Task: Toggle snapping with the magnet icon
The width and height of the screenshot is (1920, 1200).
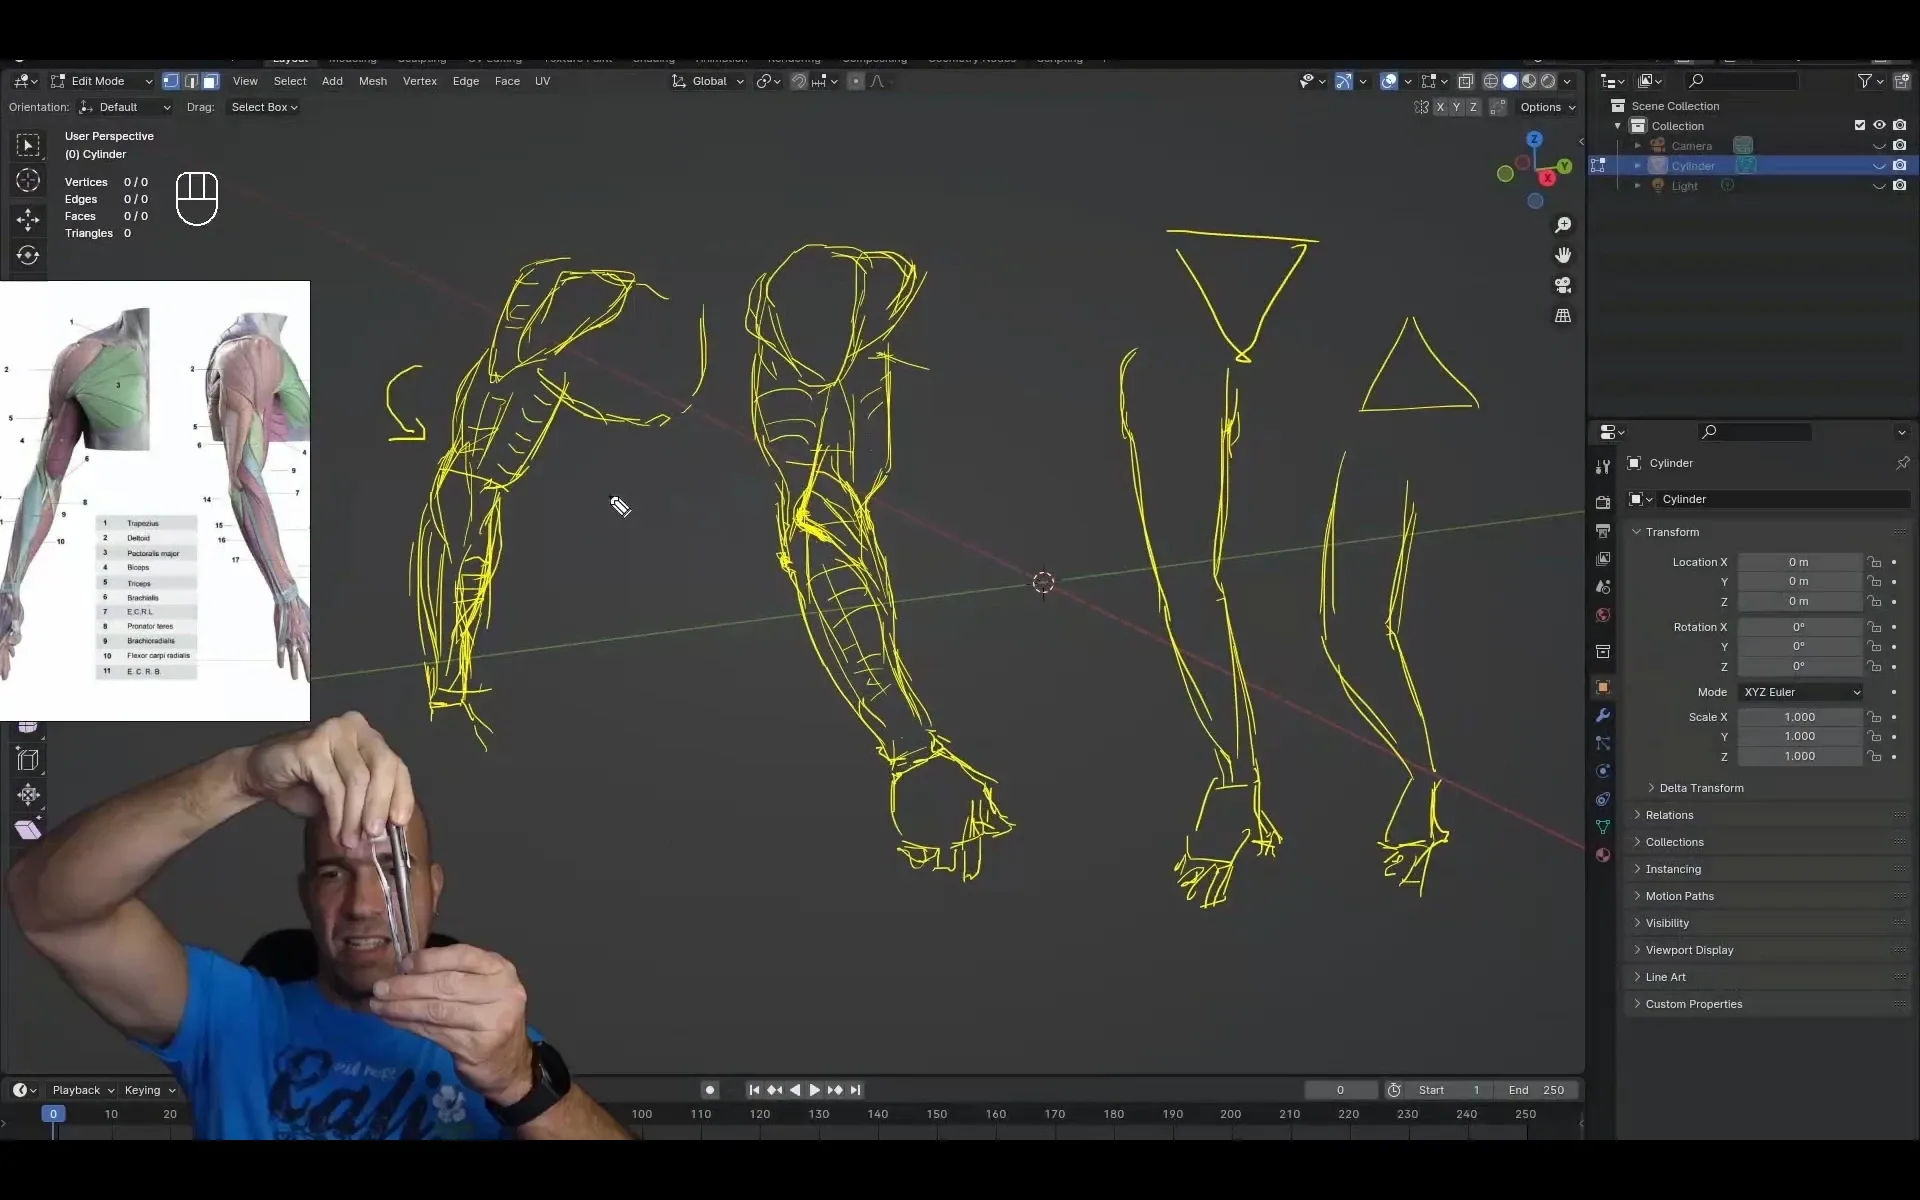Action: [799, 81]
